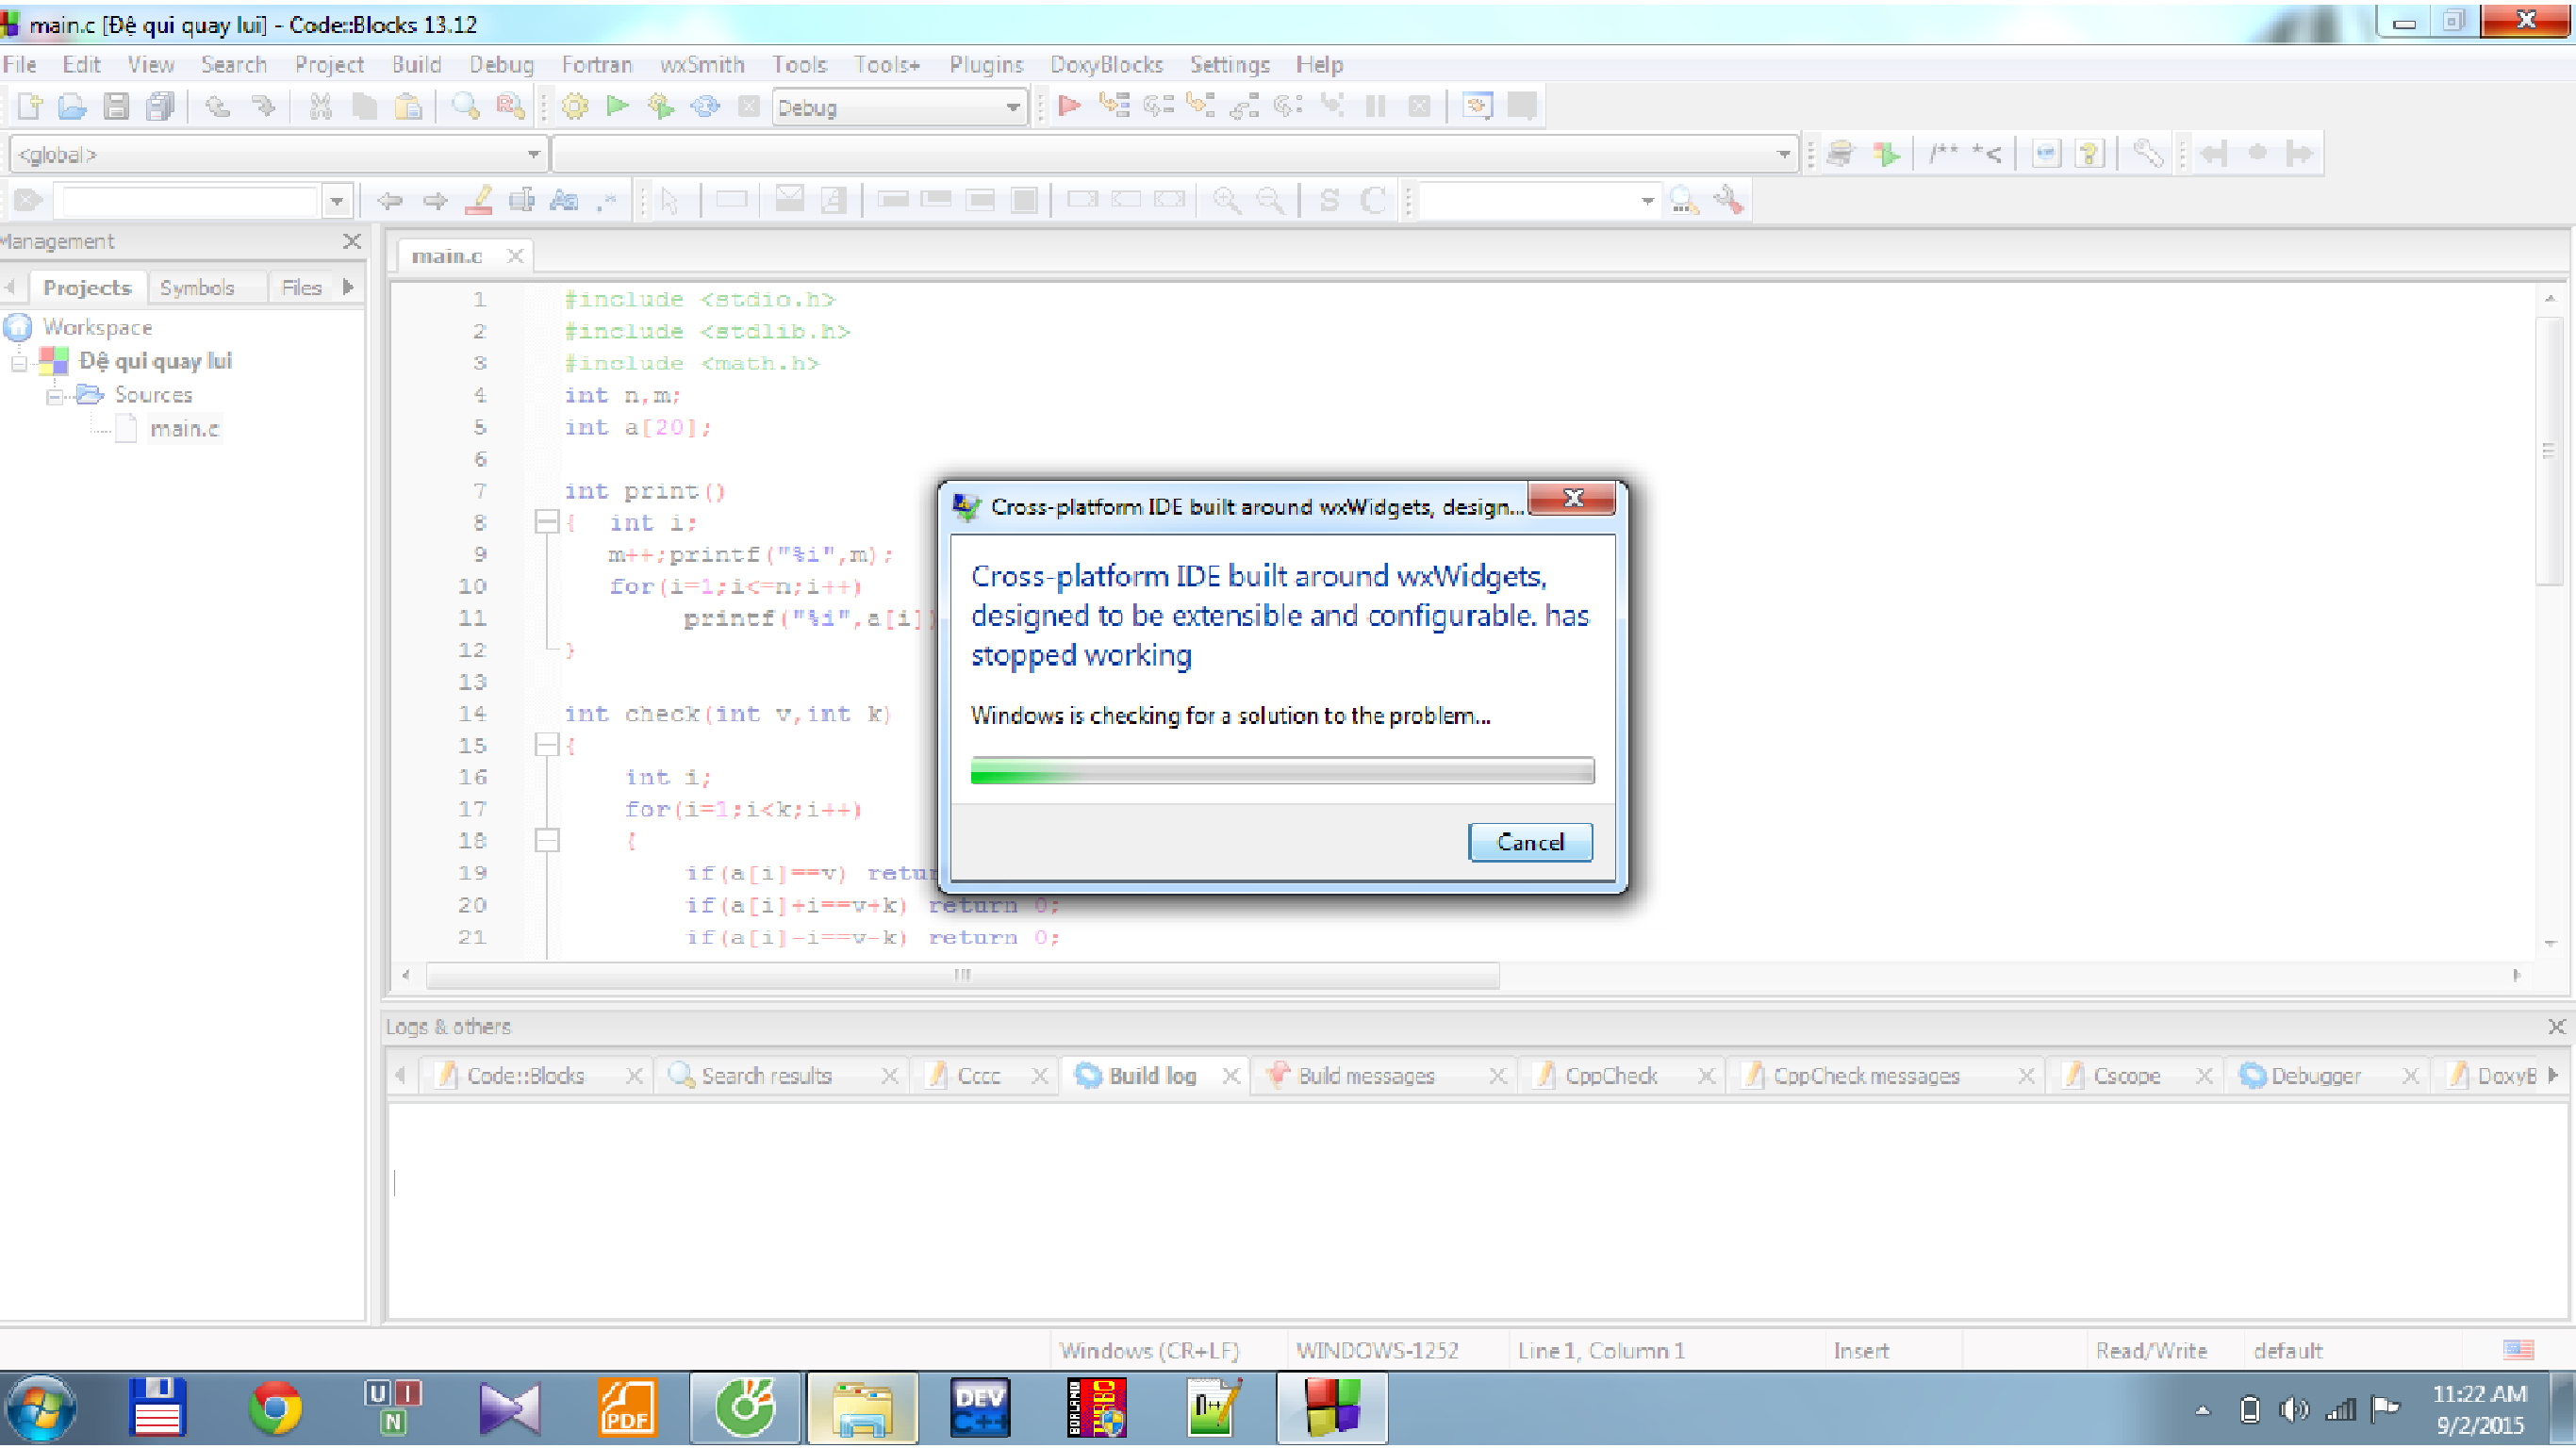This screenshot has width=2576, height=1448.
Task: Close the stopped working dialog
Action: click(x=1572, y=498)
